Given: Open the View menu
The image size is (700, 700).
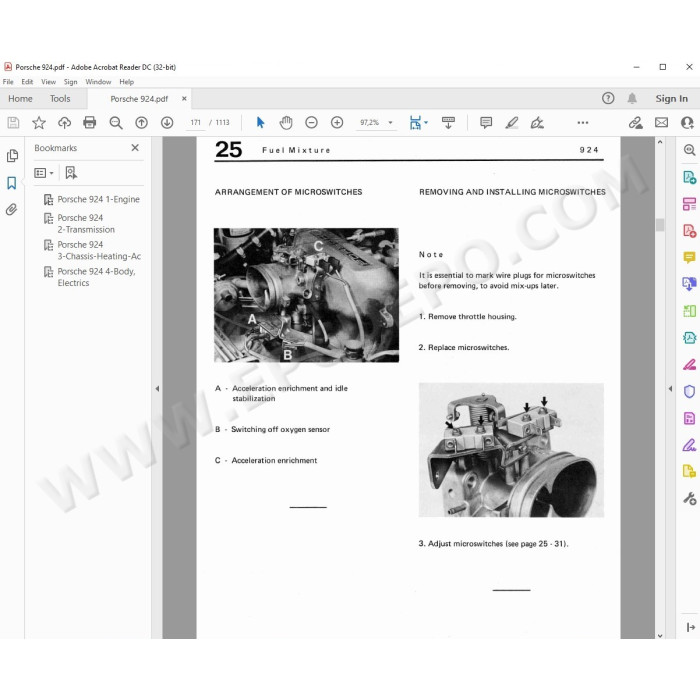Looking at the screenshot, I should click(48, 82).
